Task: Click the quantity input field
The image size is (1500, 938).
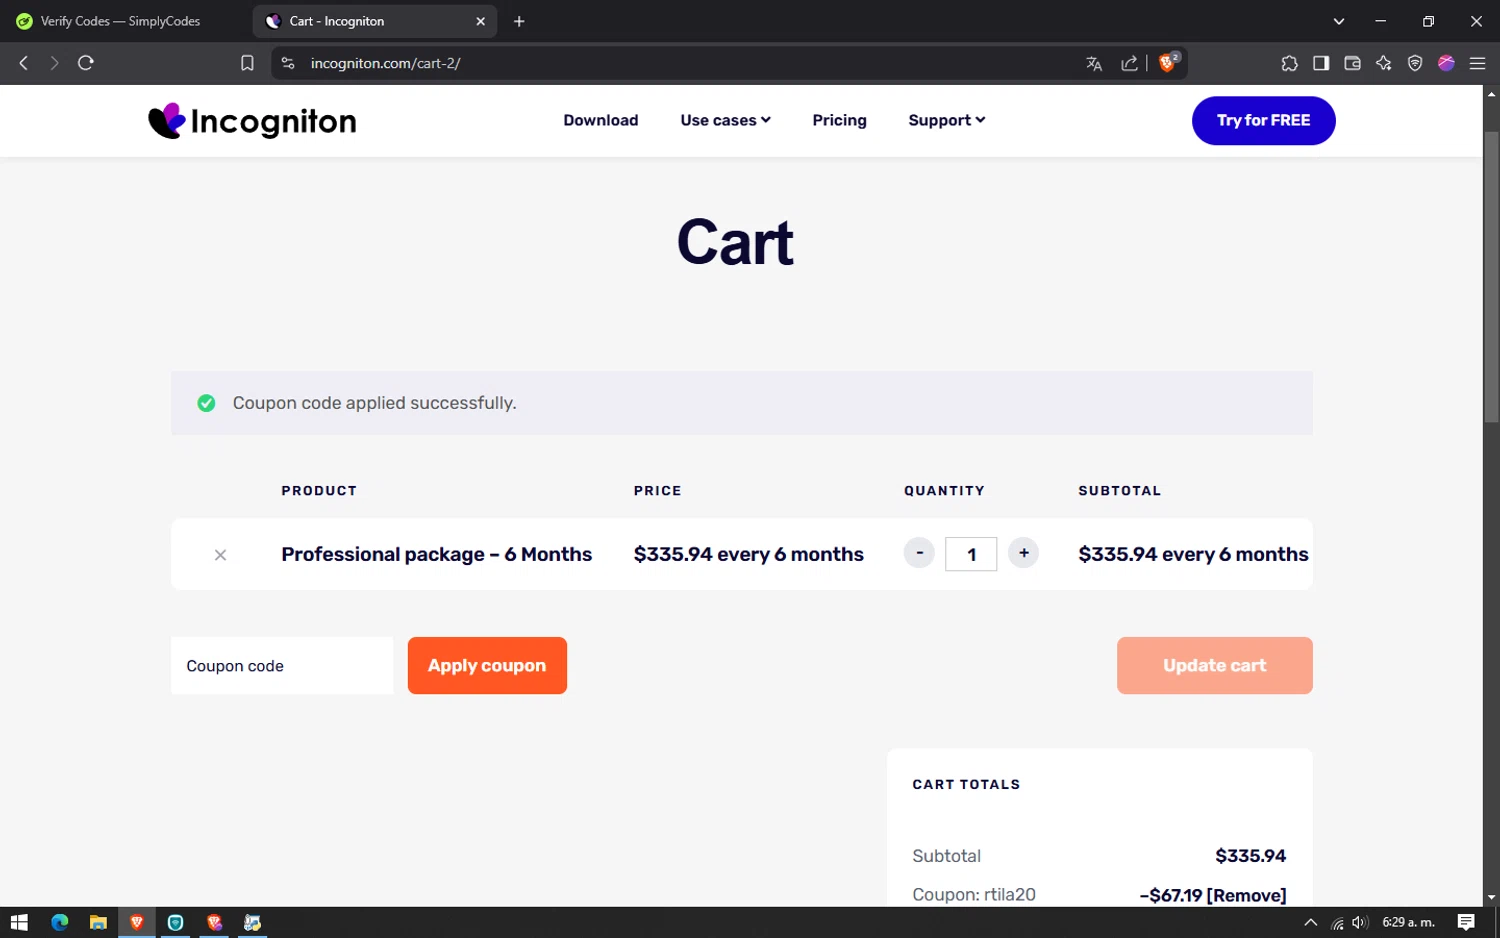Action: (x=971, y=554)
